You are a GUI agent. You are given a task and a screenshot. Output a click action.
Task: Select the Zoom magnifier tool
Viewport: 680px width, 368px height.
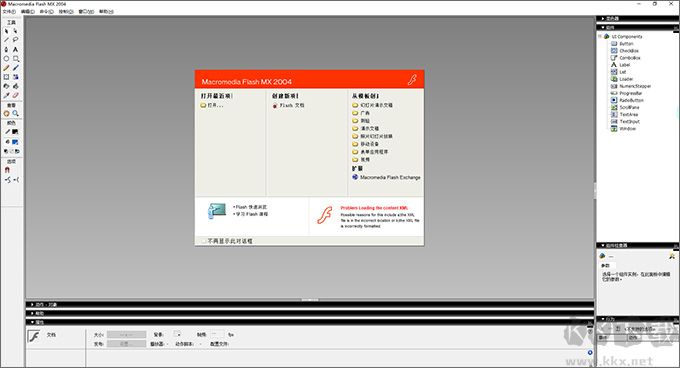click(x=16, y=114)
